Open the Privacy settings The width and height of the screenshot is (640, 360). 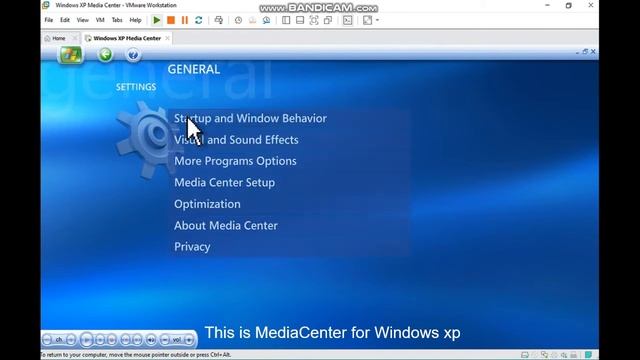(x=192, y=247)
